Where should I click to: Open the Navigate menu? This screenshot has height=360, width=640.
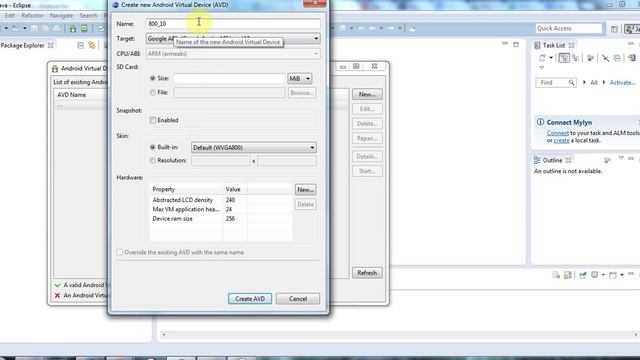61,16
